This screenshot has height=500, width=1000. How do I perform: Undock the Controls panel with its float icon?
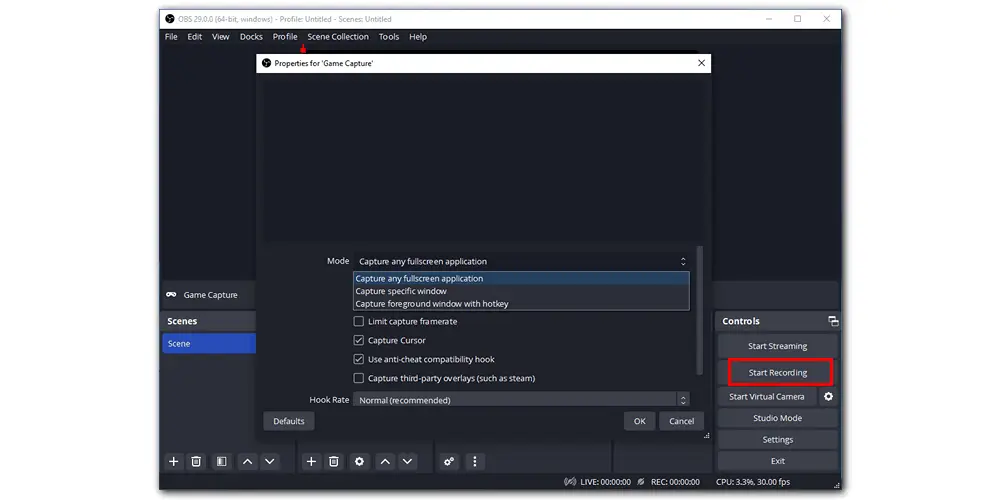(x=833, y=321)
